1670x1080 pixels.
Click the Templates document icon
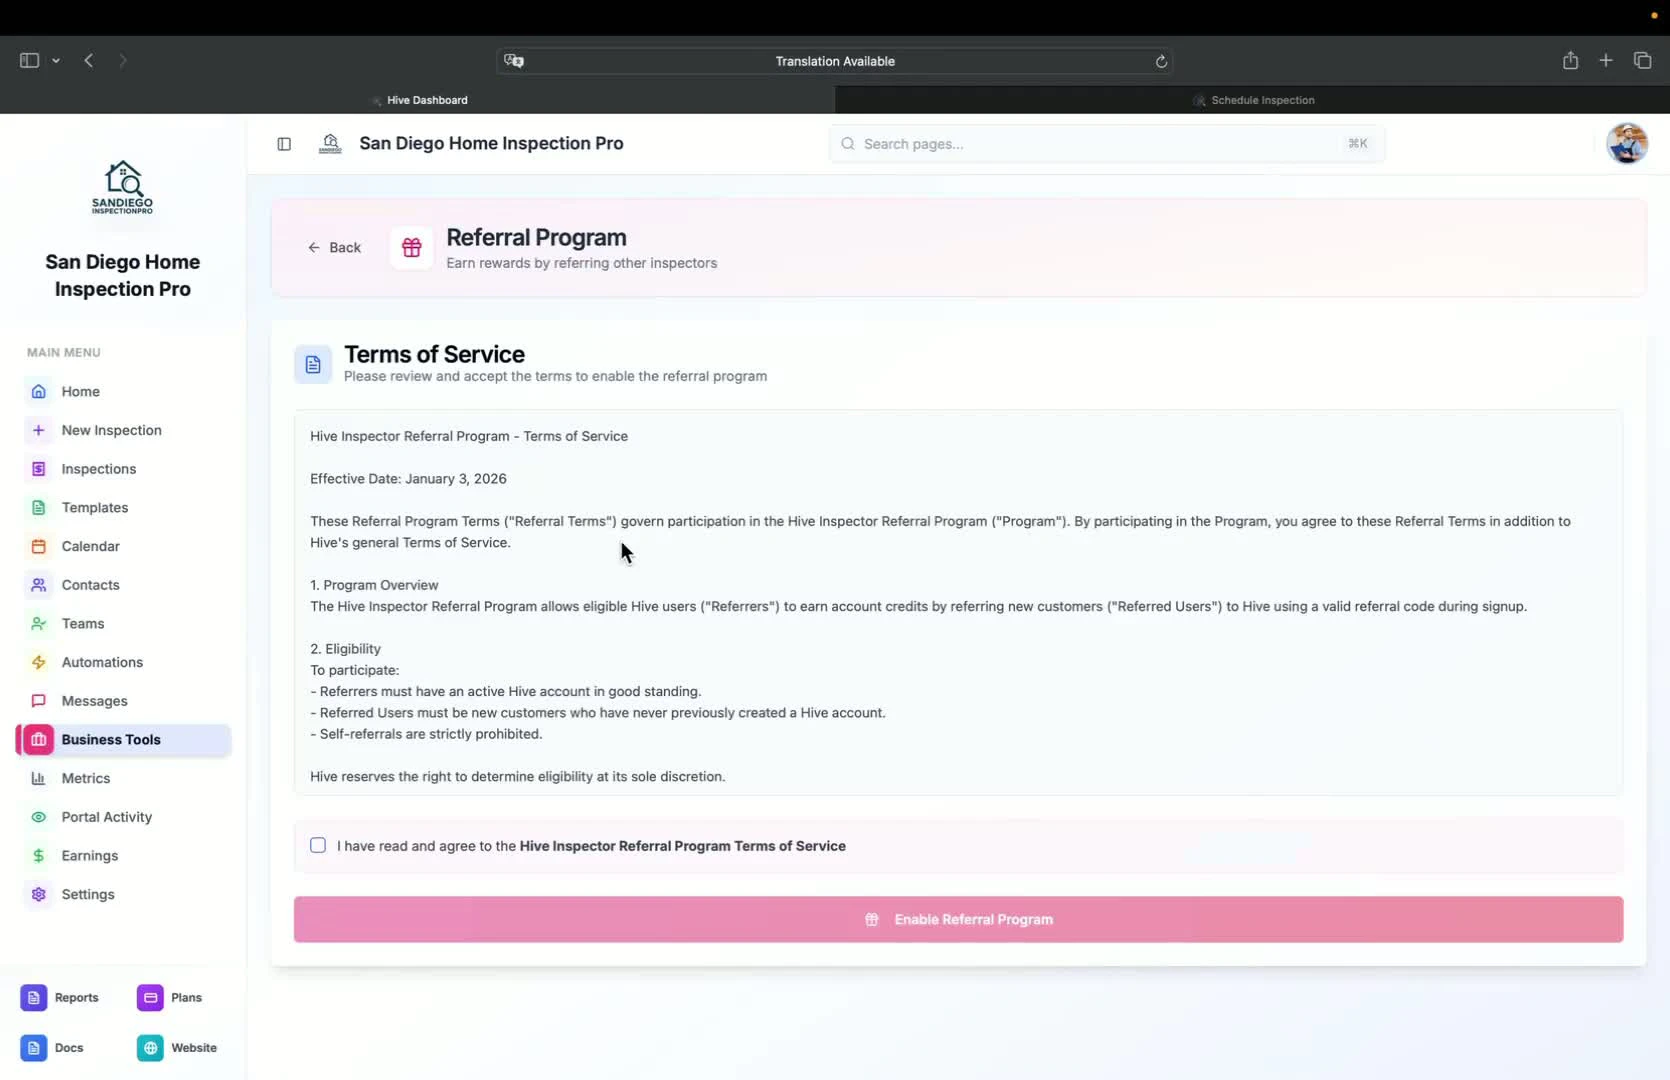pyautogui.click(x=38, y=508)
